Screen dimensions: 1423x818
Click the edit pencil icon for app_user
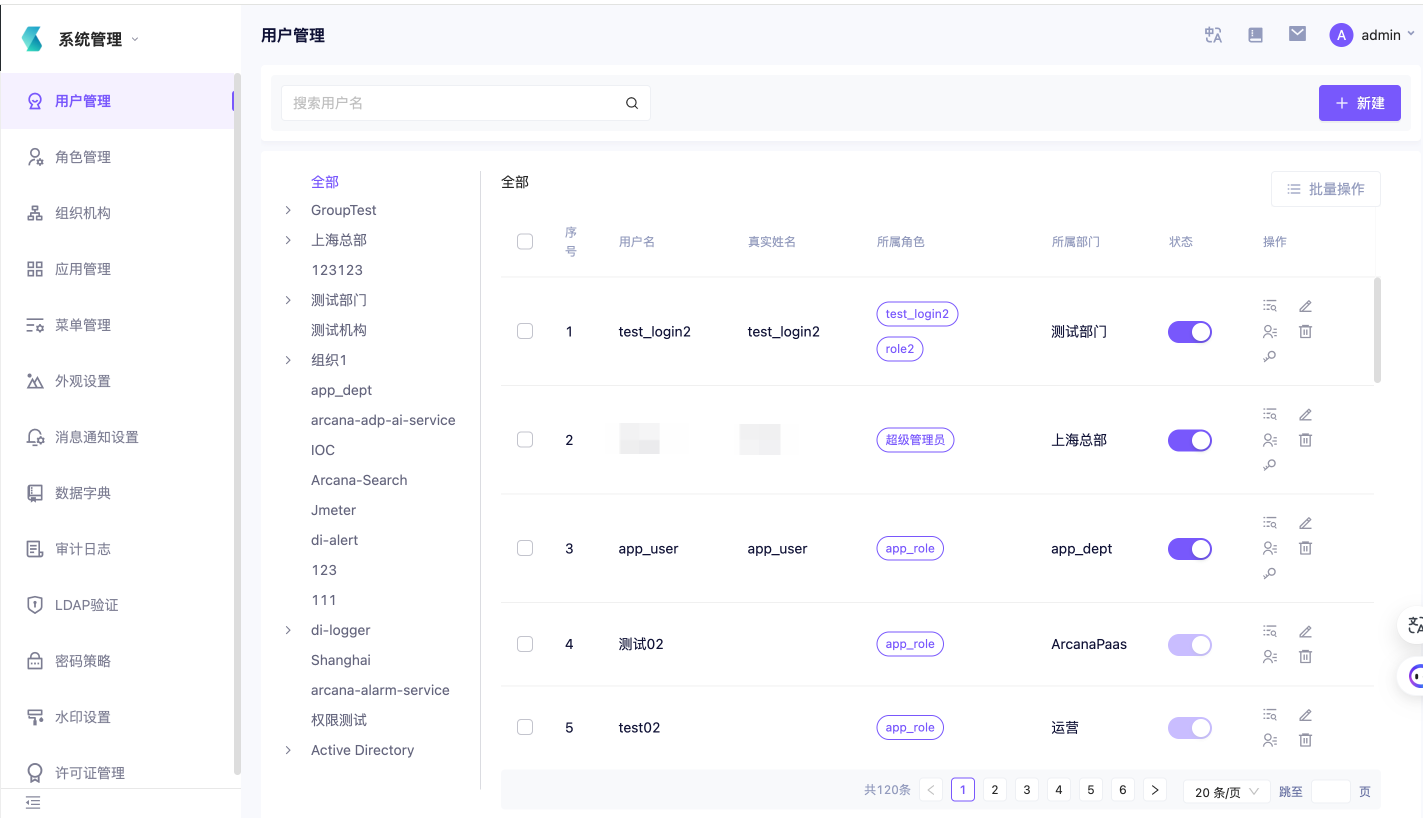tap(1305, 523)
